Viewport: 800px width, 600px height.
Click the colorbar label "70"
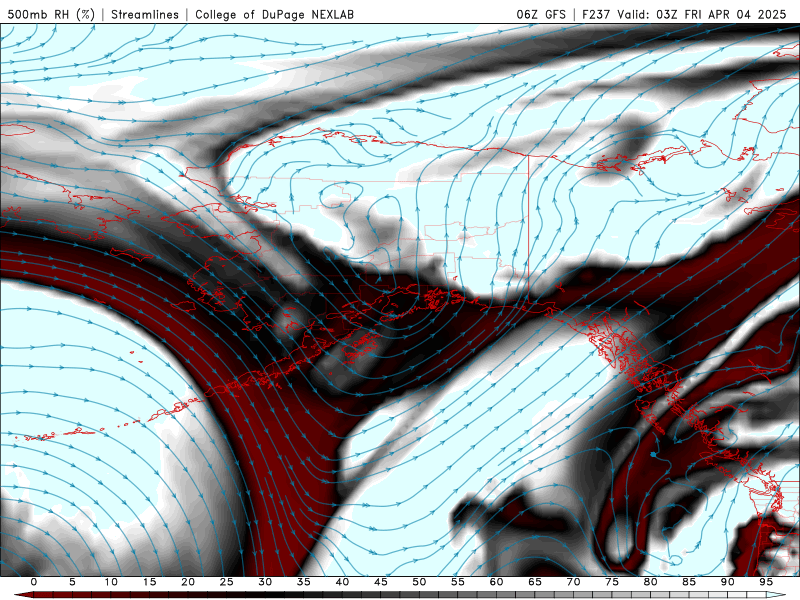573,582
